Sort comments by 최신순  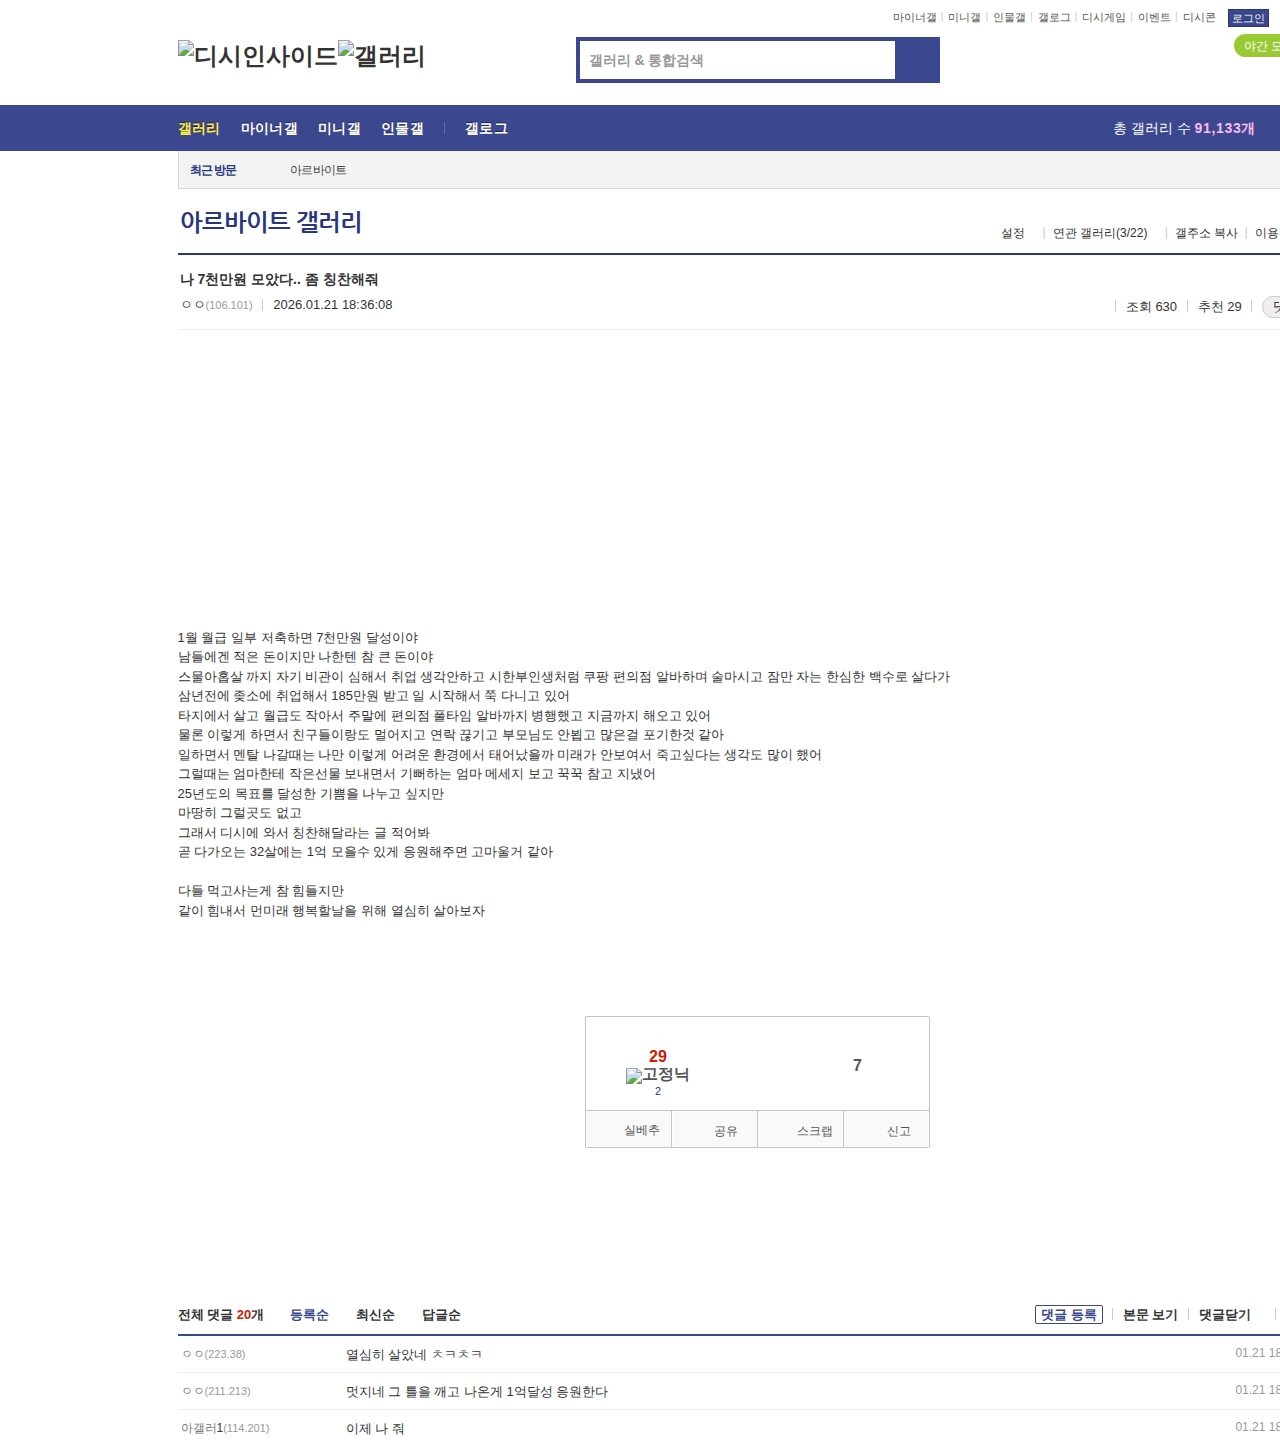pyautogui.click(x=375, y=1315)
